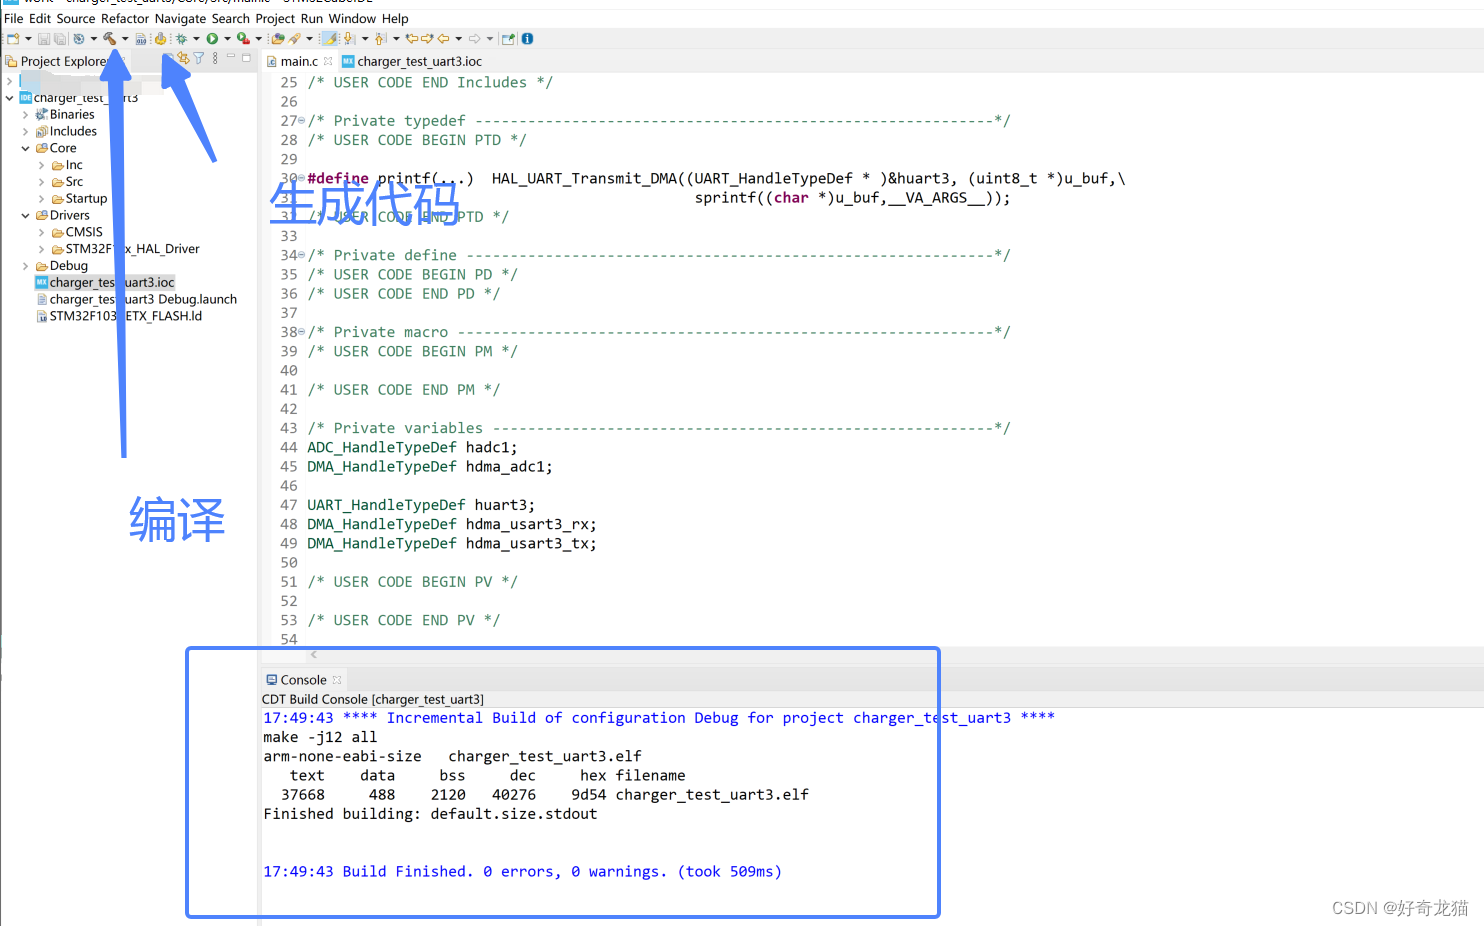
Task: Expand the Includes tree node
Action: pos(25,132)
